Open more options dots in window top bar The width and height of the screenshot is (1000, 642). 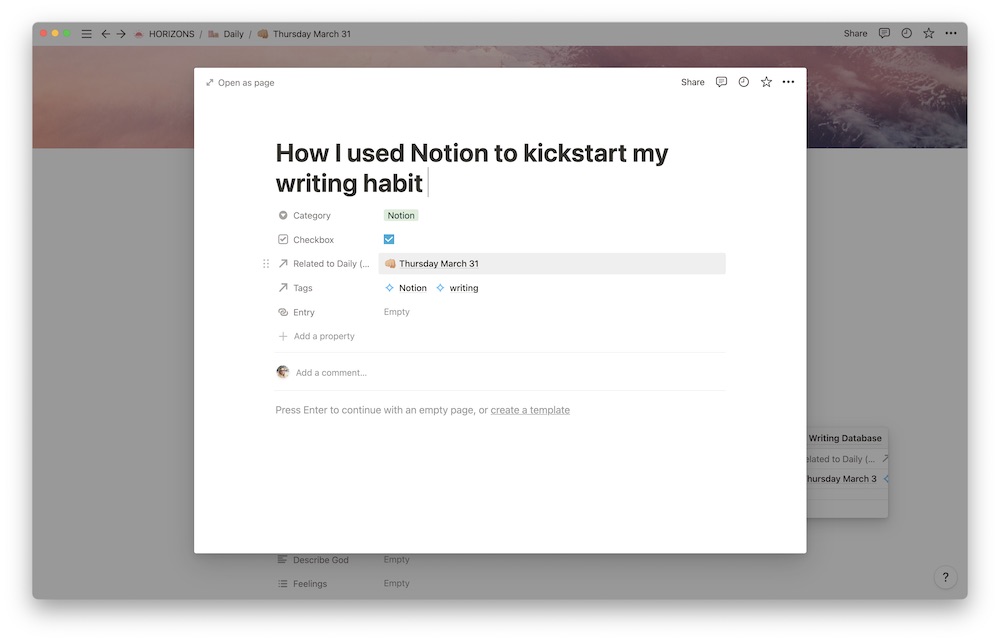point(951,33)
